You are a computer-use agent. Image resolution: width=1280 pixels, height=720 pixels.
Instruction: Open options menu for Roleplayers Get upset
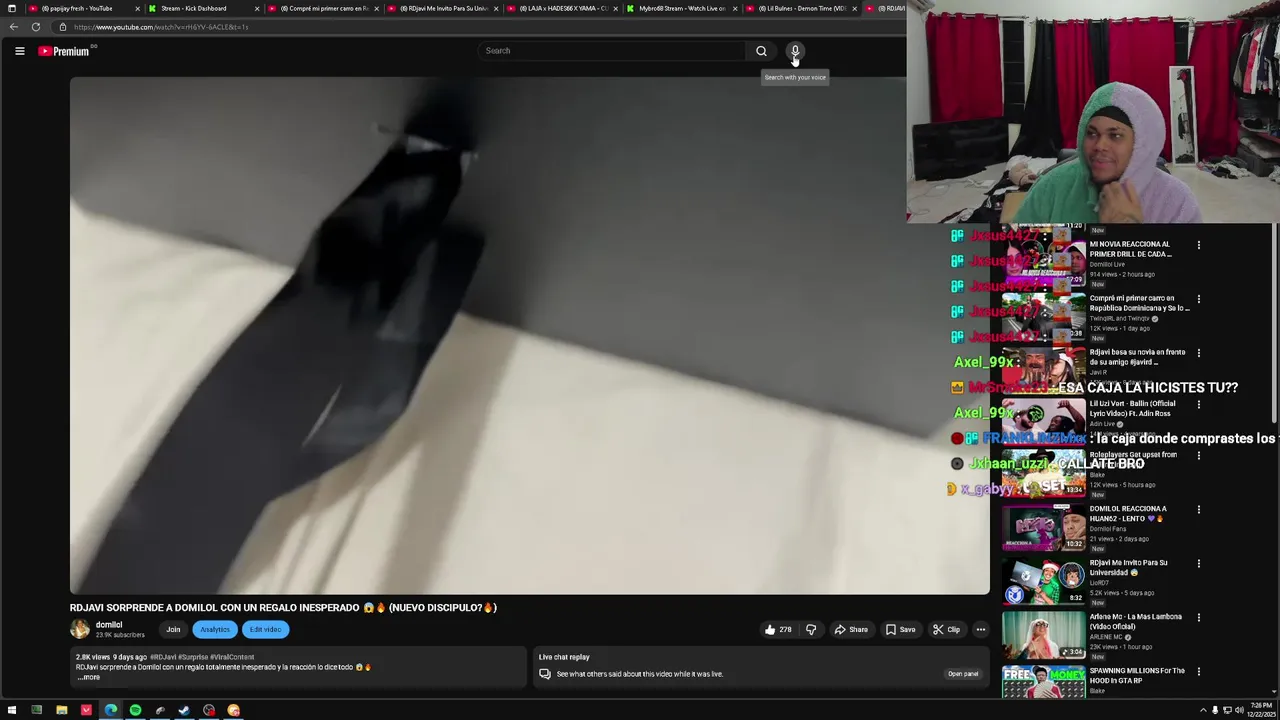click(x=1199, y=456)
